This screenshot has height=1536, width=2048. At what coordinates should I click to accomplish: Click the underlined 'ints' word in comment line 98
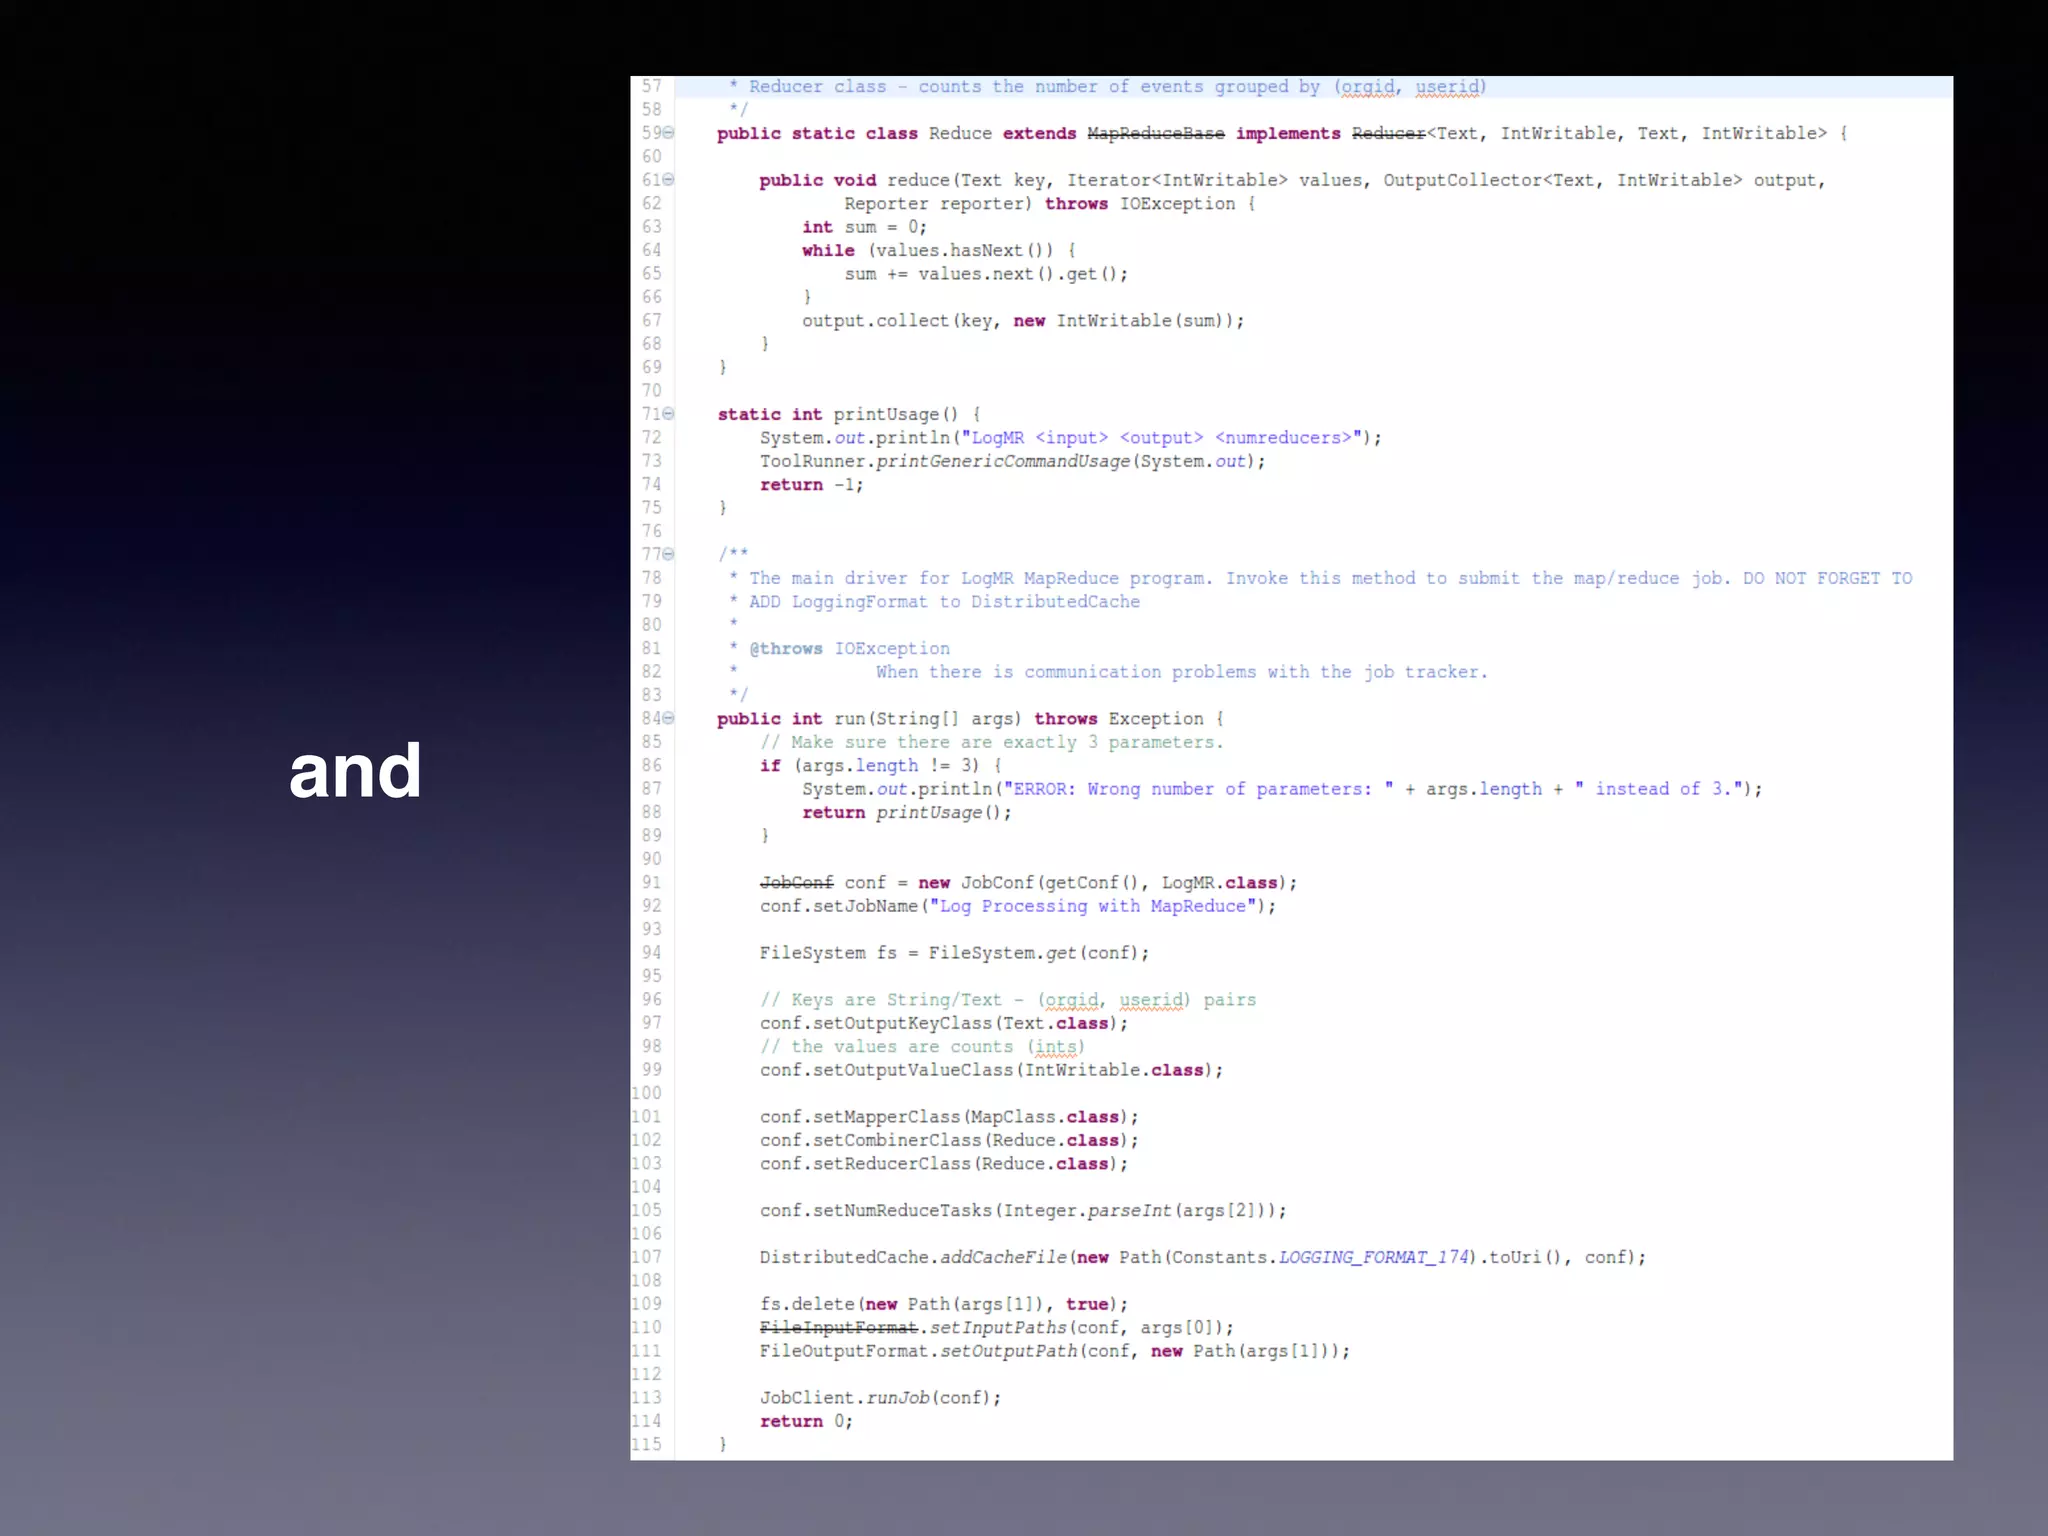pos(1056,1046)
